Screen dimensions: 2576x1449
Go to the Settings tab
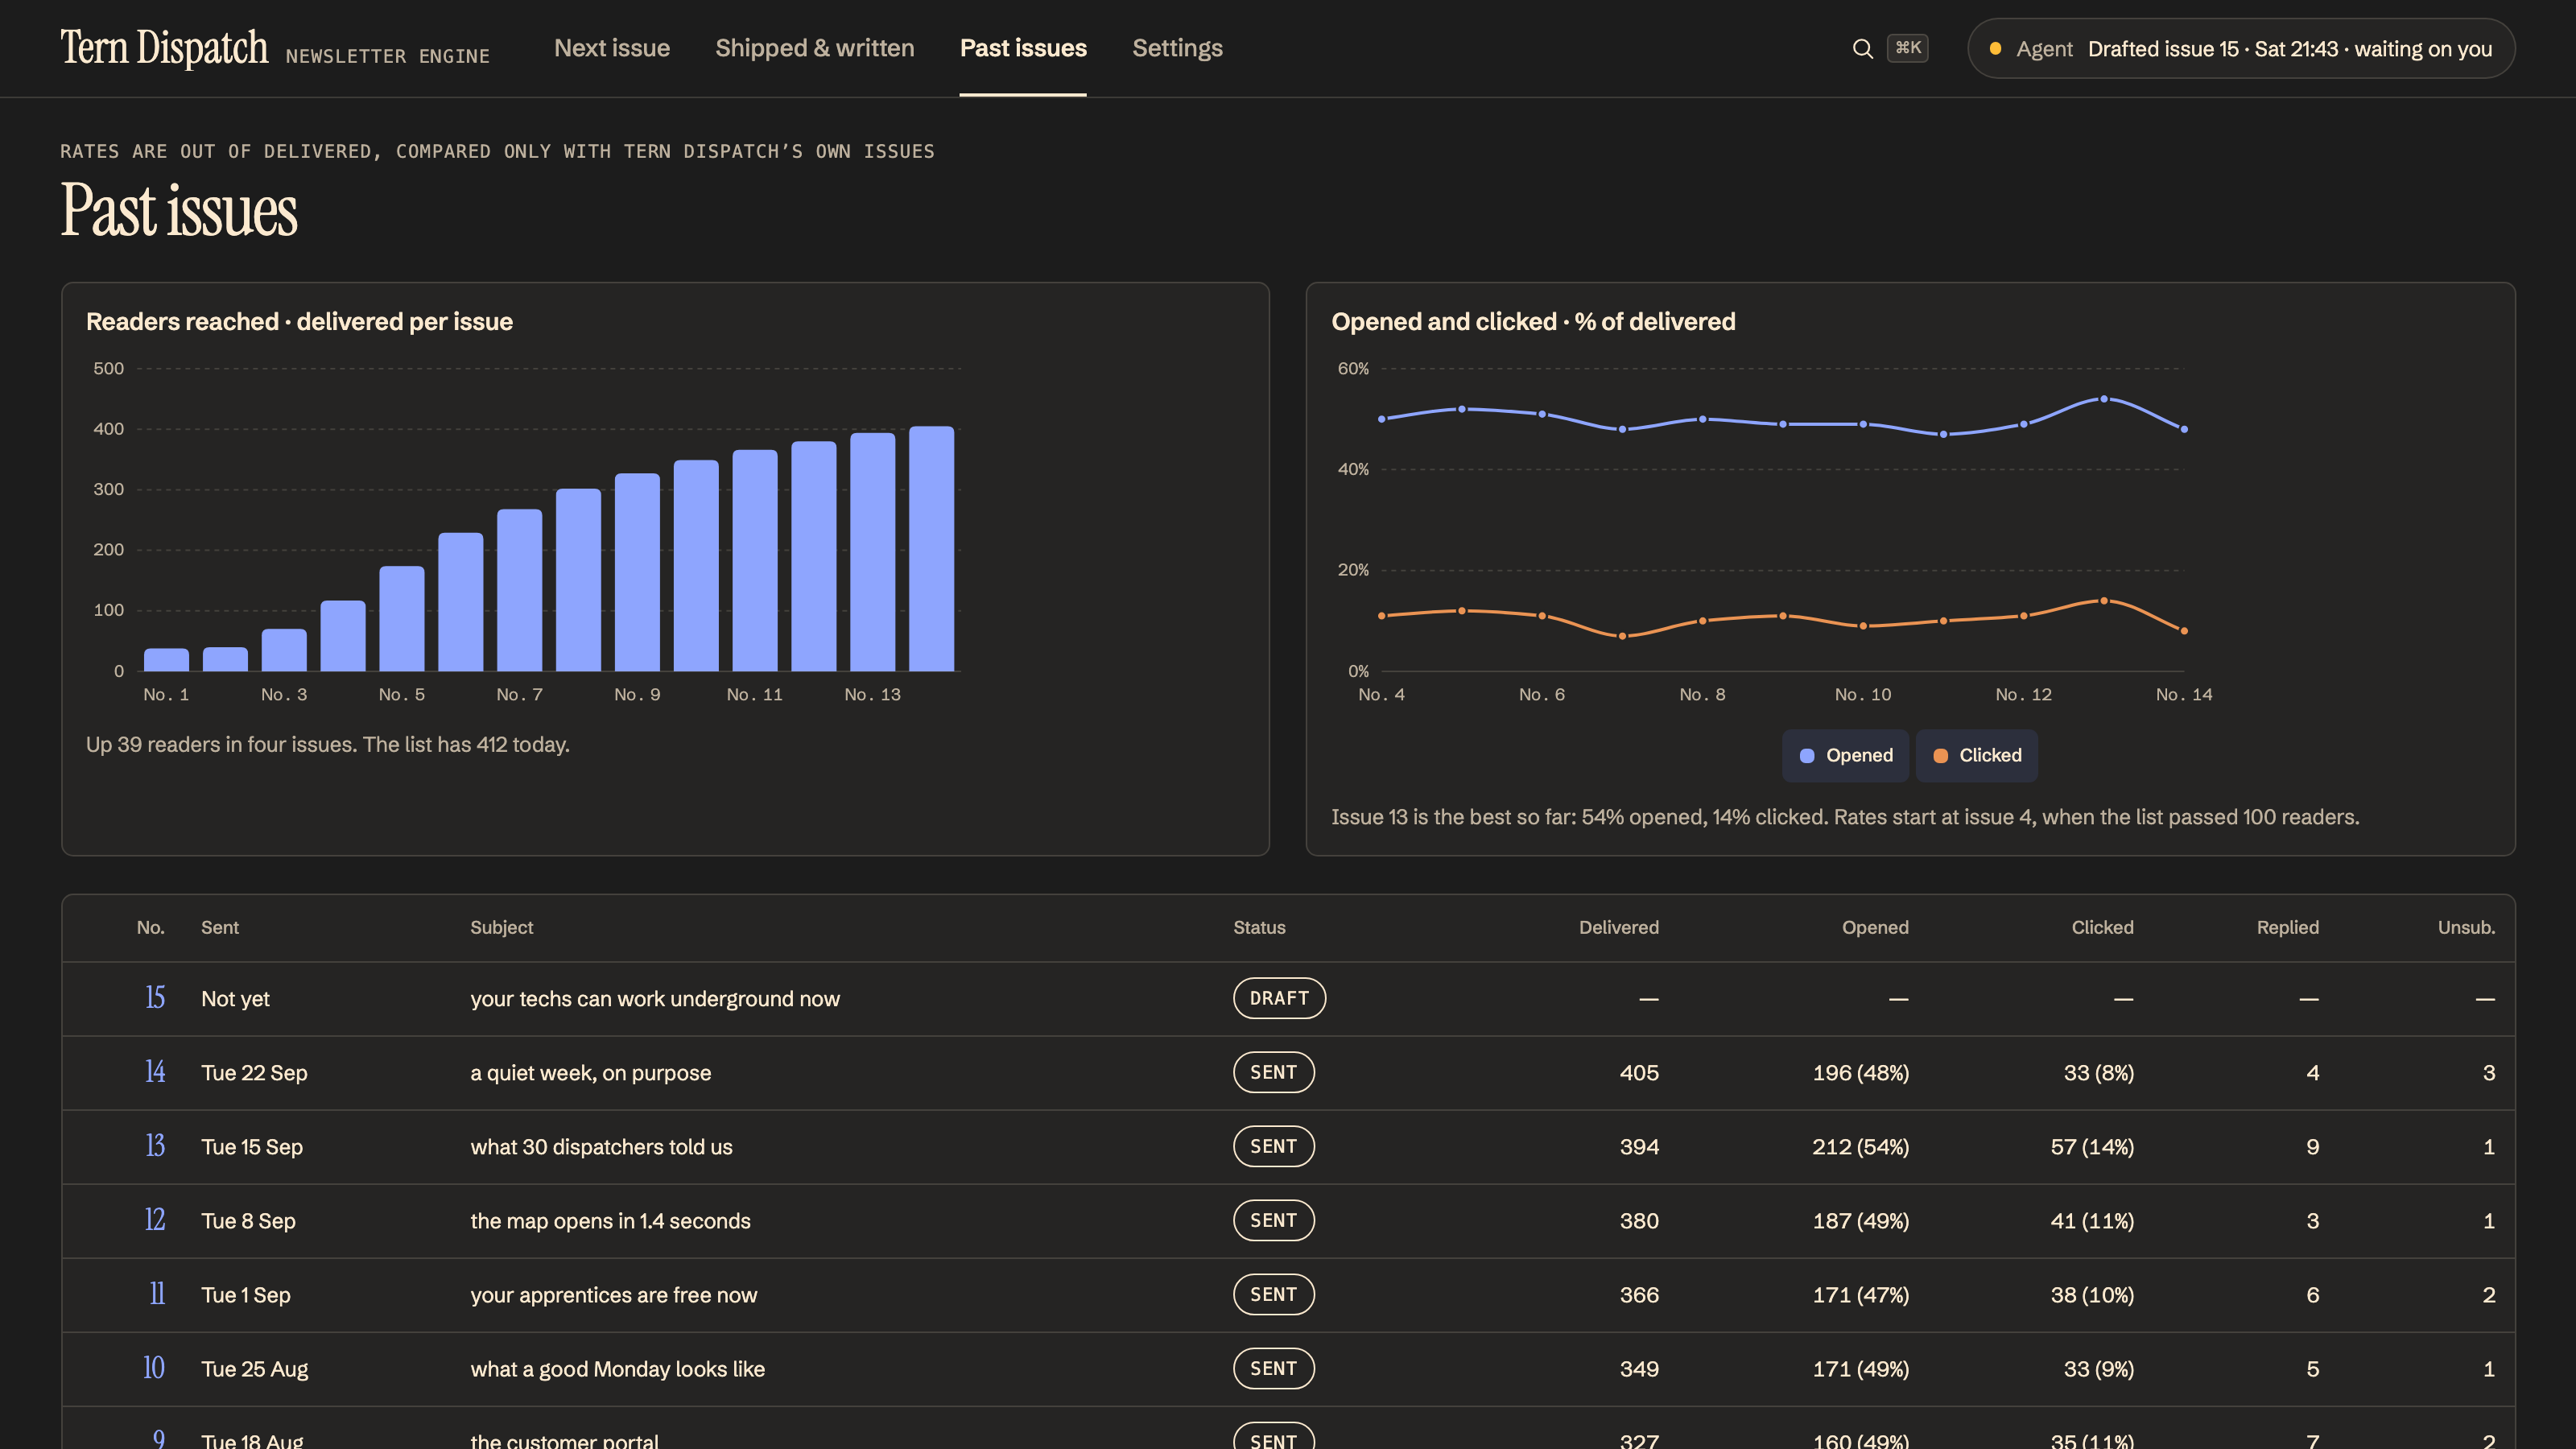[x=1177, y=48]
